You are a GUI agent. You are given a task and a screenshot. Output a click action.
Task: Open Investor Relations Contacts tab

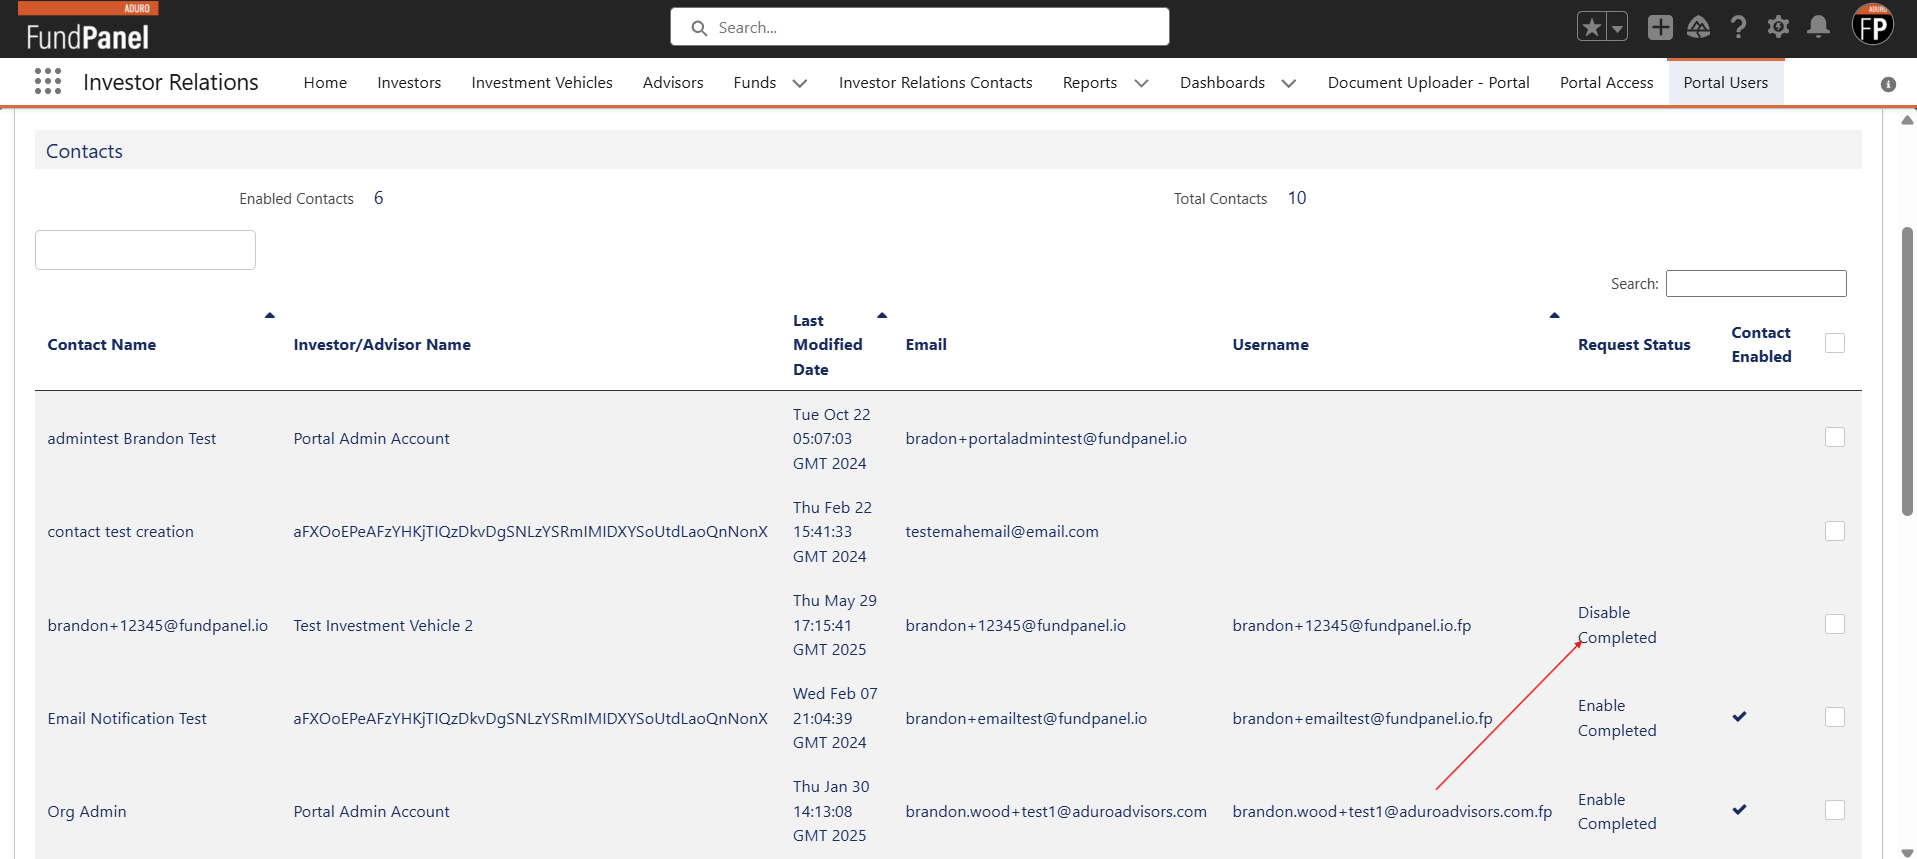(935, 82)
